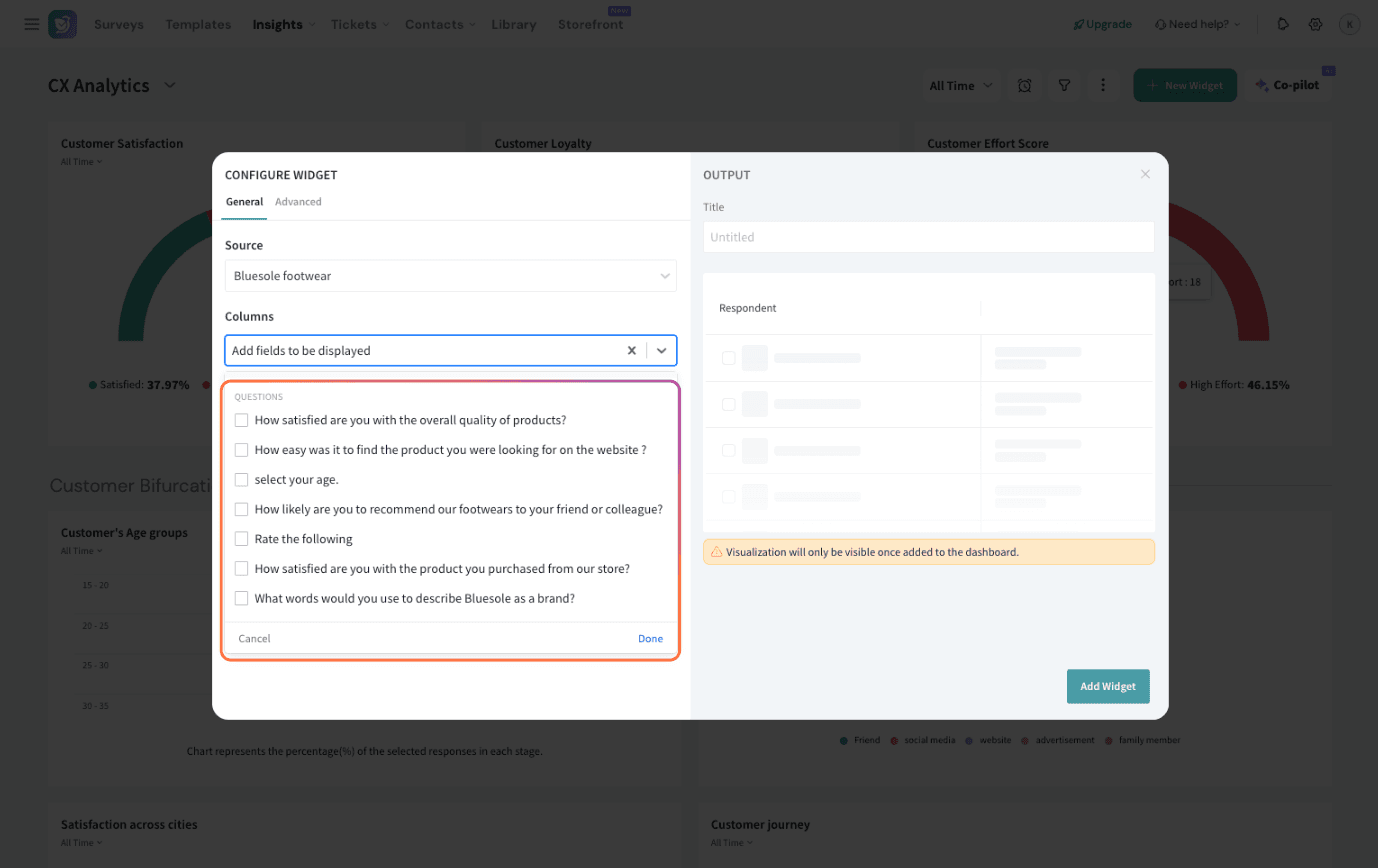Click Done in the questions list
The width and height of the screenshot is (1378, 868).
click(x=650, y=639)
